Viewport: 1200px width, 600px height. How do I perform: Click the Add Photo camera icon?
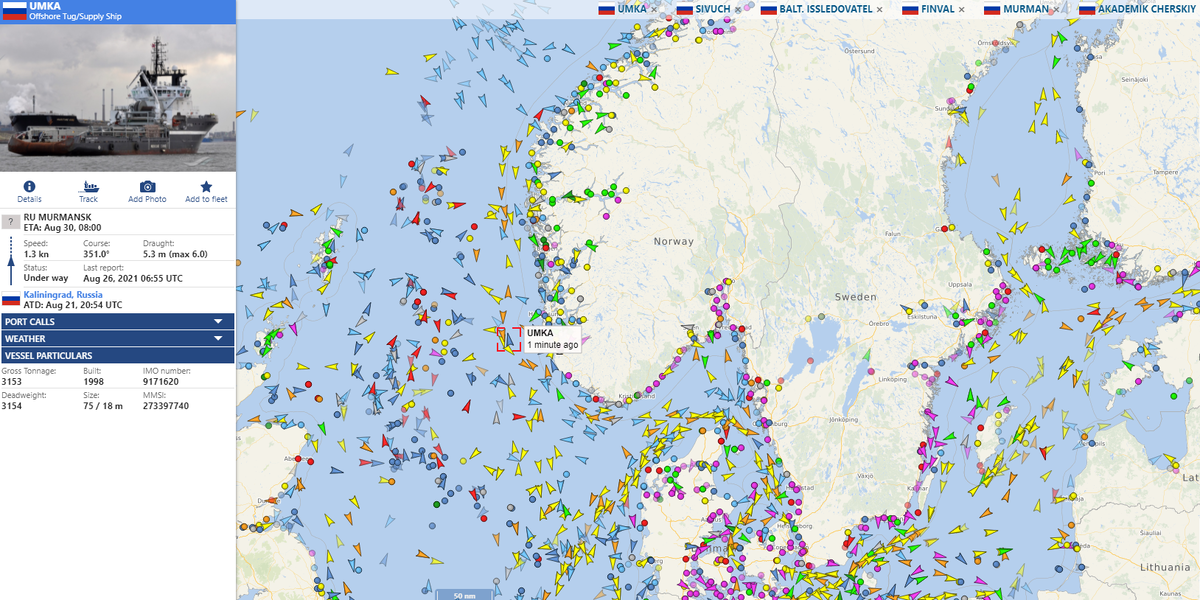147,187
